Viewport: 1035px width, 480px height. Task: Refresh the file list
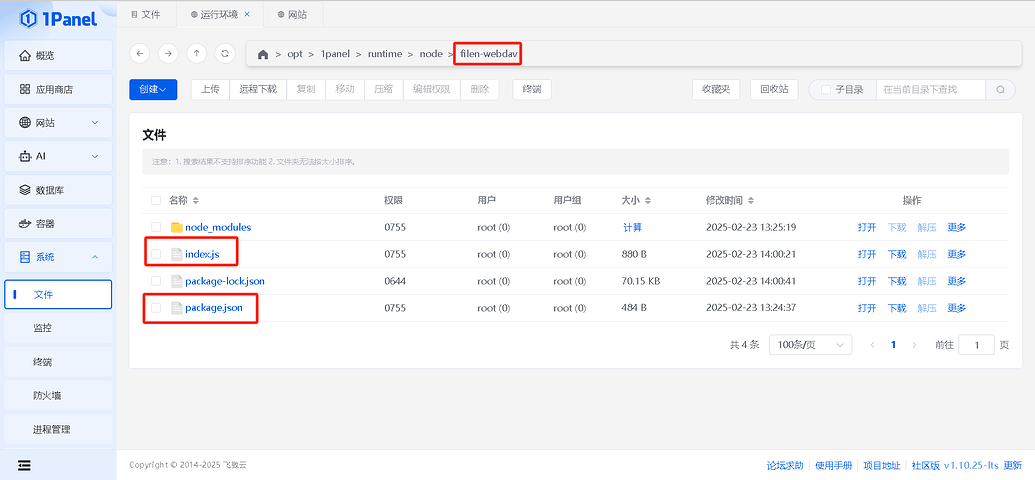[225, 54]
